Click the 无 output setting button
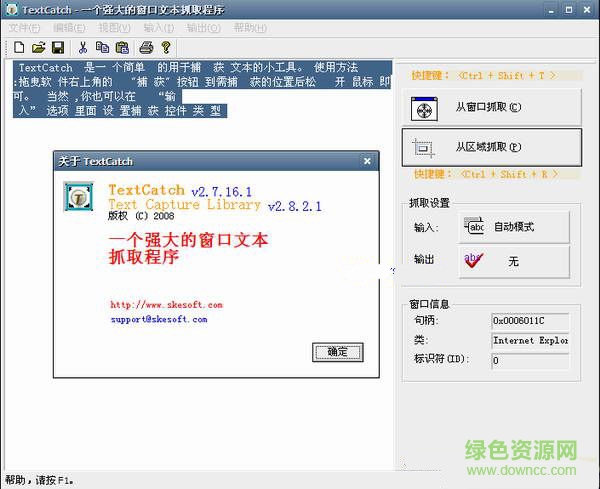Image resolution: width=600 pixels, height=489 pixels. pos(514,261)
